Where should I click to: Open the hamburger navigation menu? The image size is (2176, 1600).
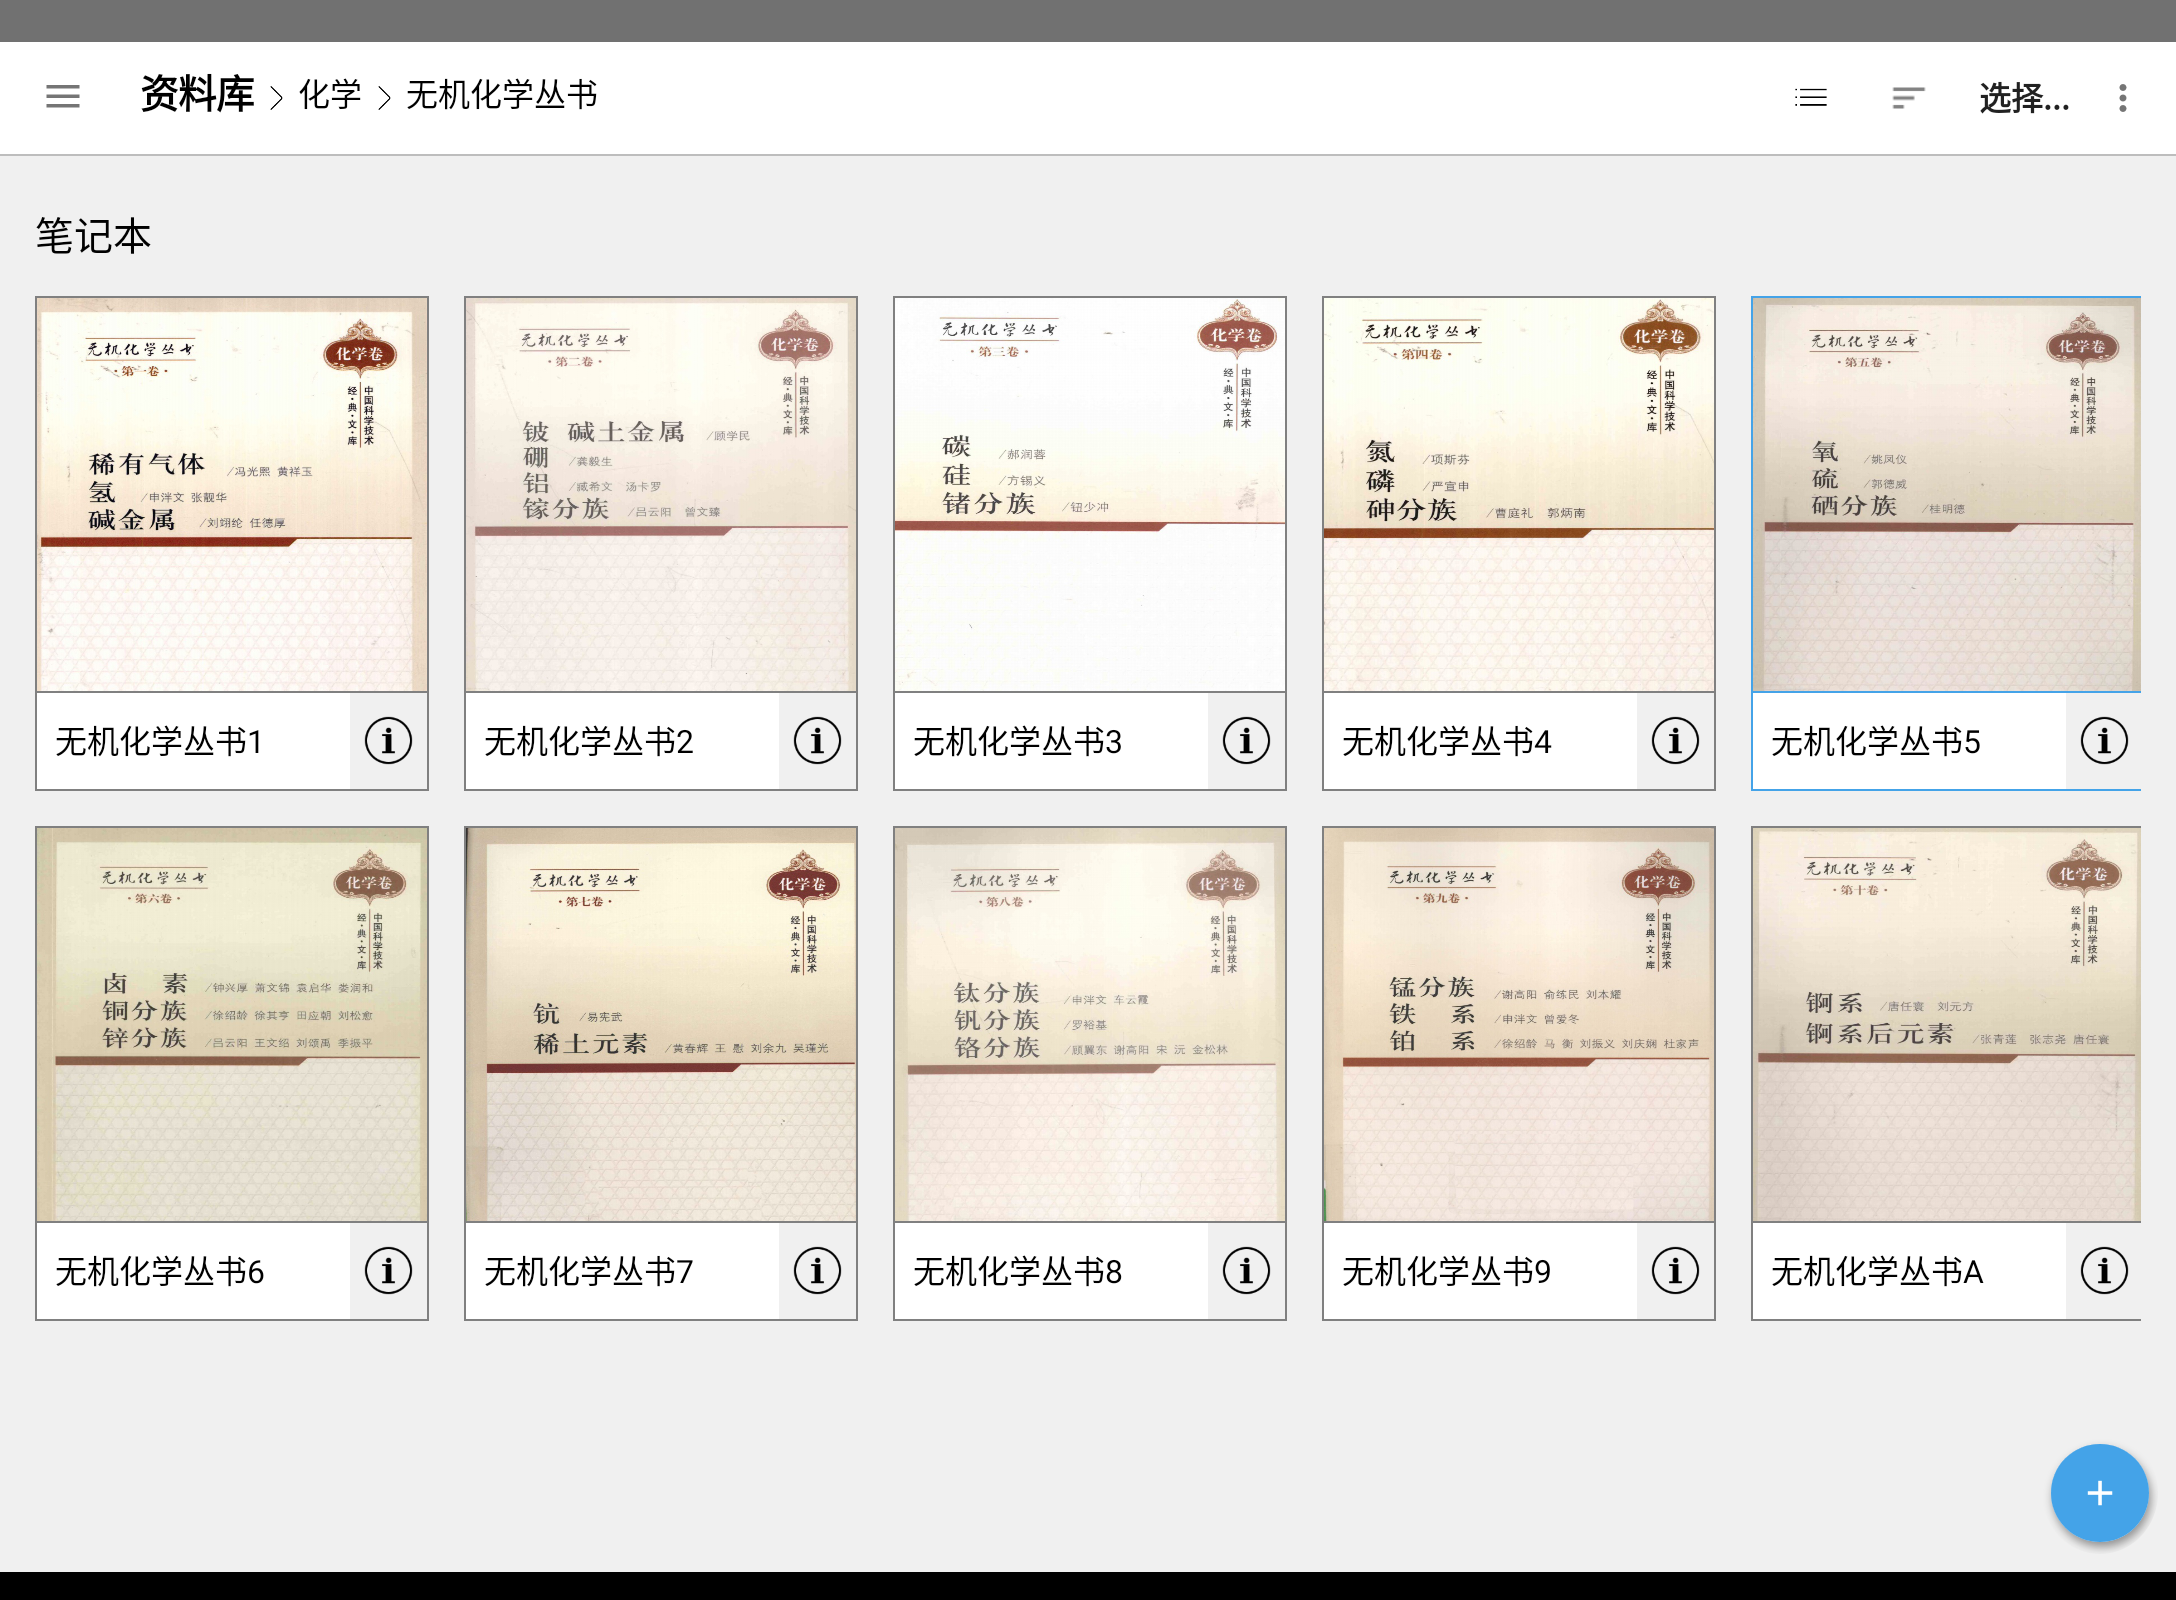(63, 96)
